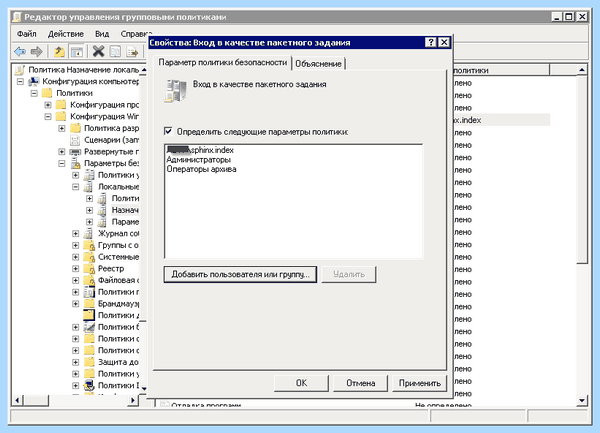Expand the Журнал событий node
The width and height of the screenshot is (600, 433).
pos(75,233)
